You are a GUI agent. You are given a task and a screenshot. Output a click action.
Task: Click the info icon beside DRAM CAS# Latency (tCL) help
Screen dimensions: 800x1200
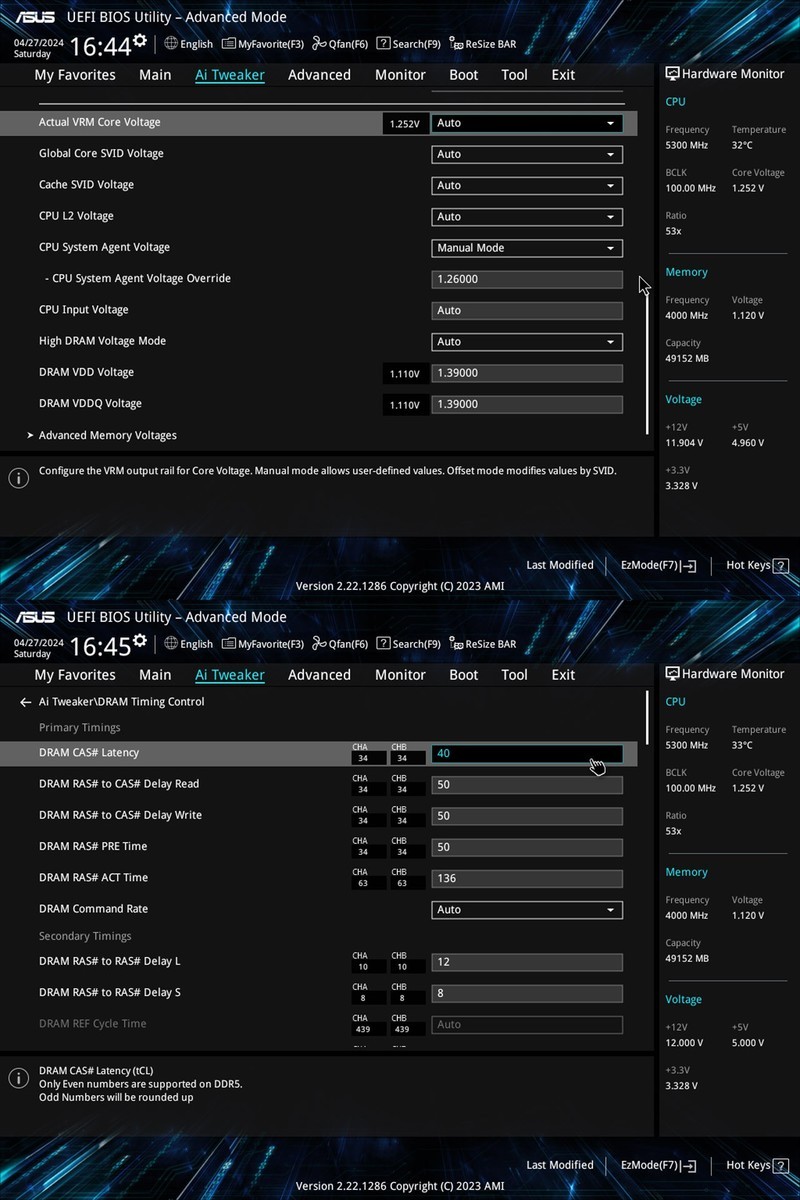(x=18, y=1078)
